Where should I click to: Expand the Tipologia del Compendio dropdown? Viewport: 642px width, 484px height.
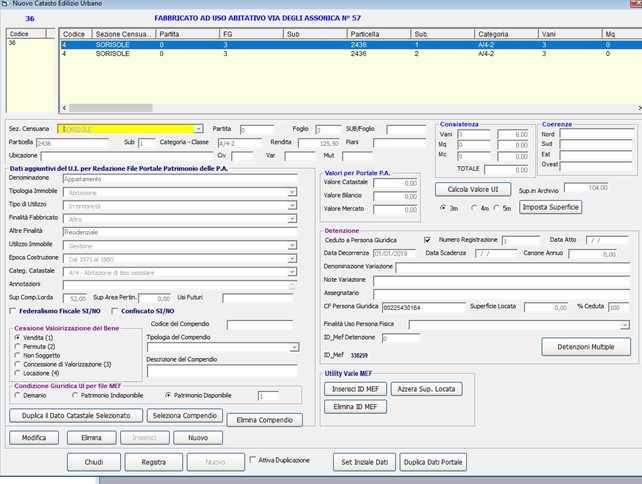pos(294,348)
